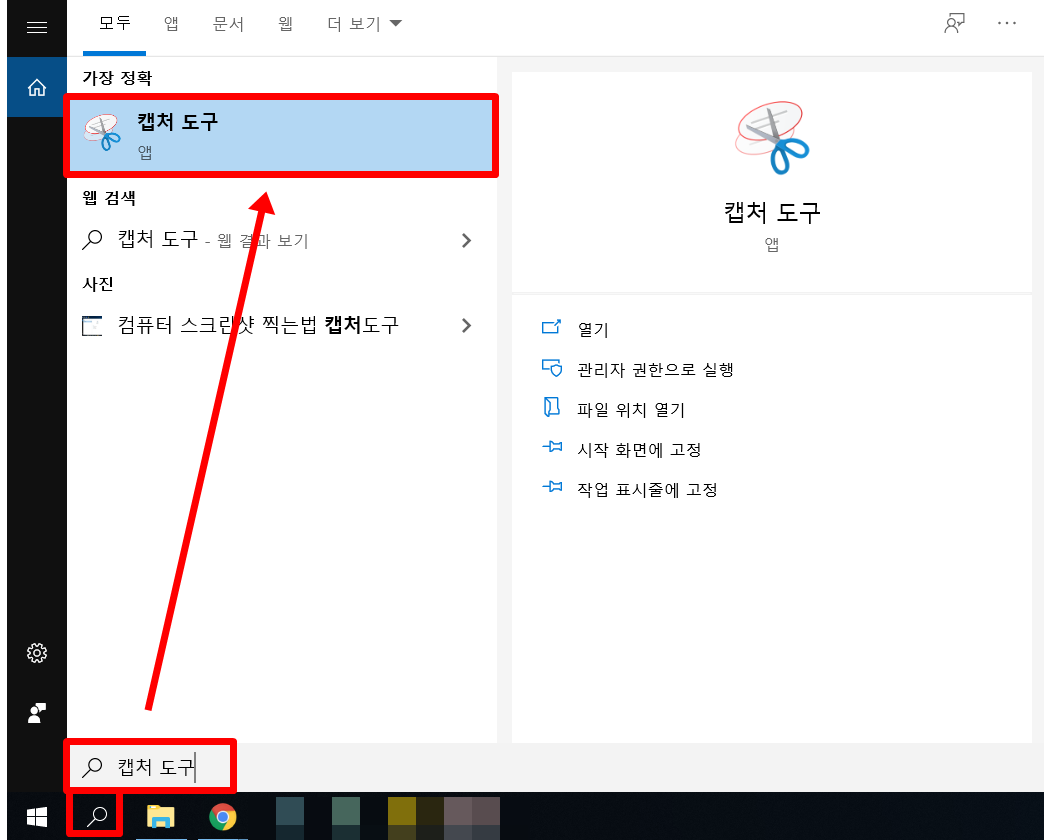Click 열기 to open the app

click(x=593, y=329)
